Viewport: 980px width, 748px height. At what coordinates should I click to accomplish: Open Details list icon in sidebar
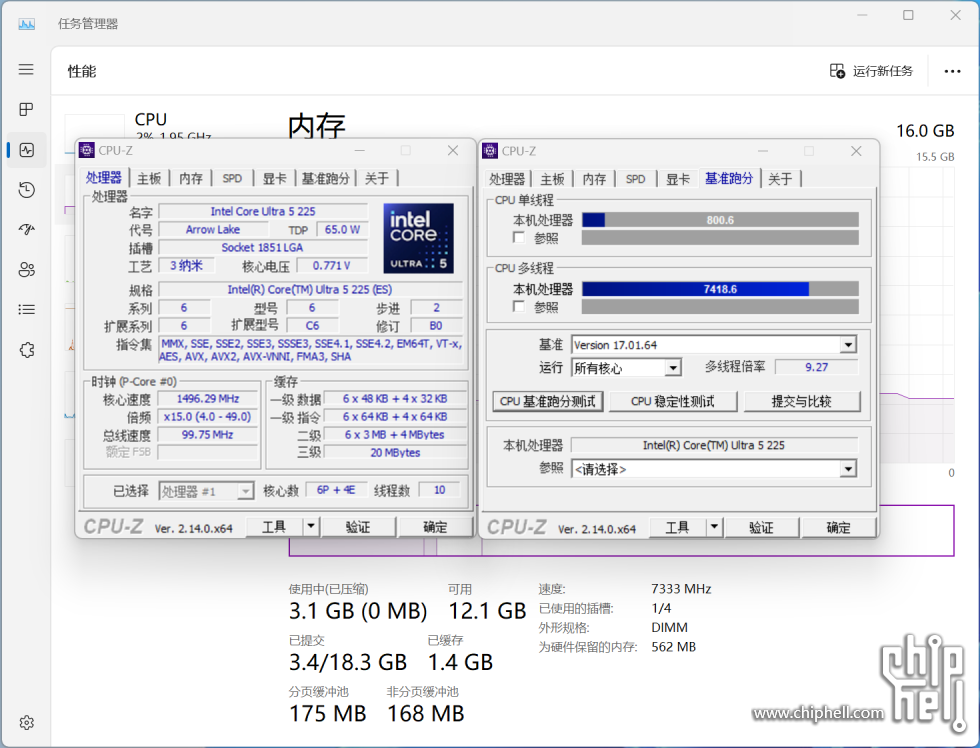pos(26,309)
